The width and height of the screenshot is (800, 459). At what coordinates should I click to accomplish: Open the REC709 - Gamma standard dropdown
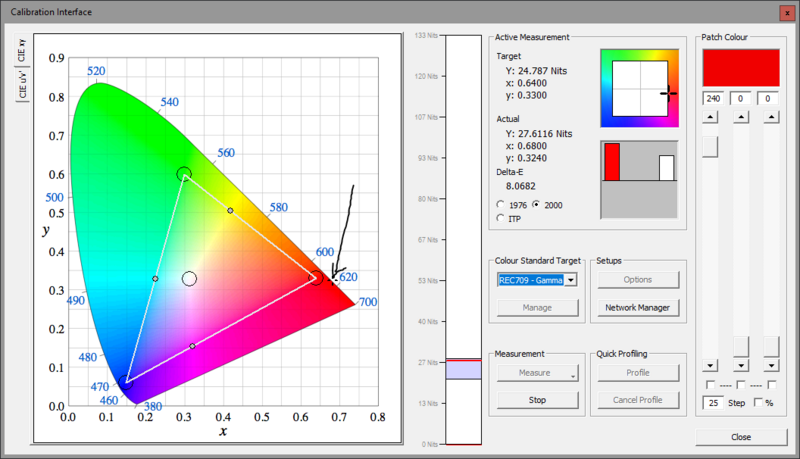point(571,279)
